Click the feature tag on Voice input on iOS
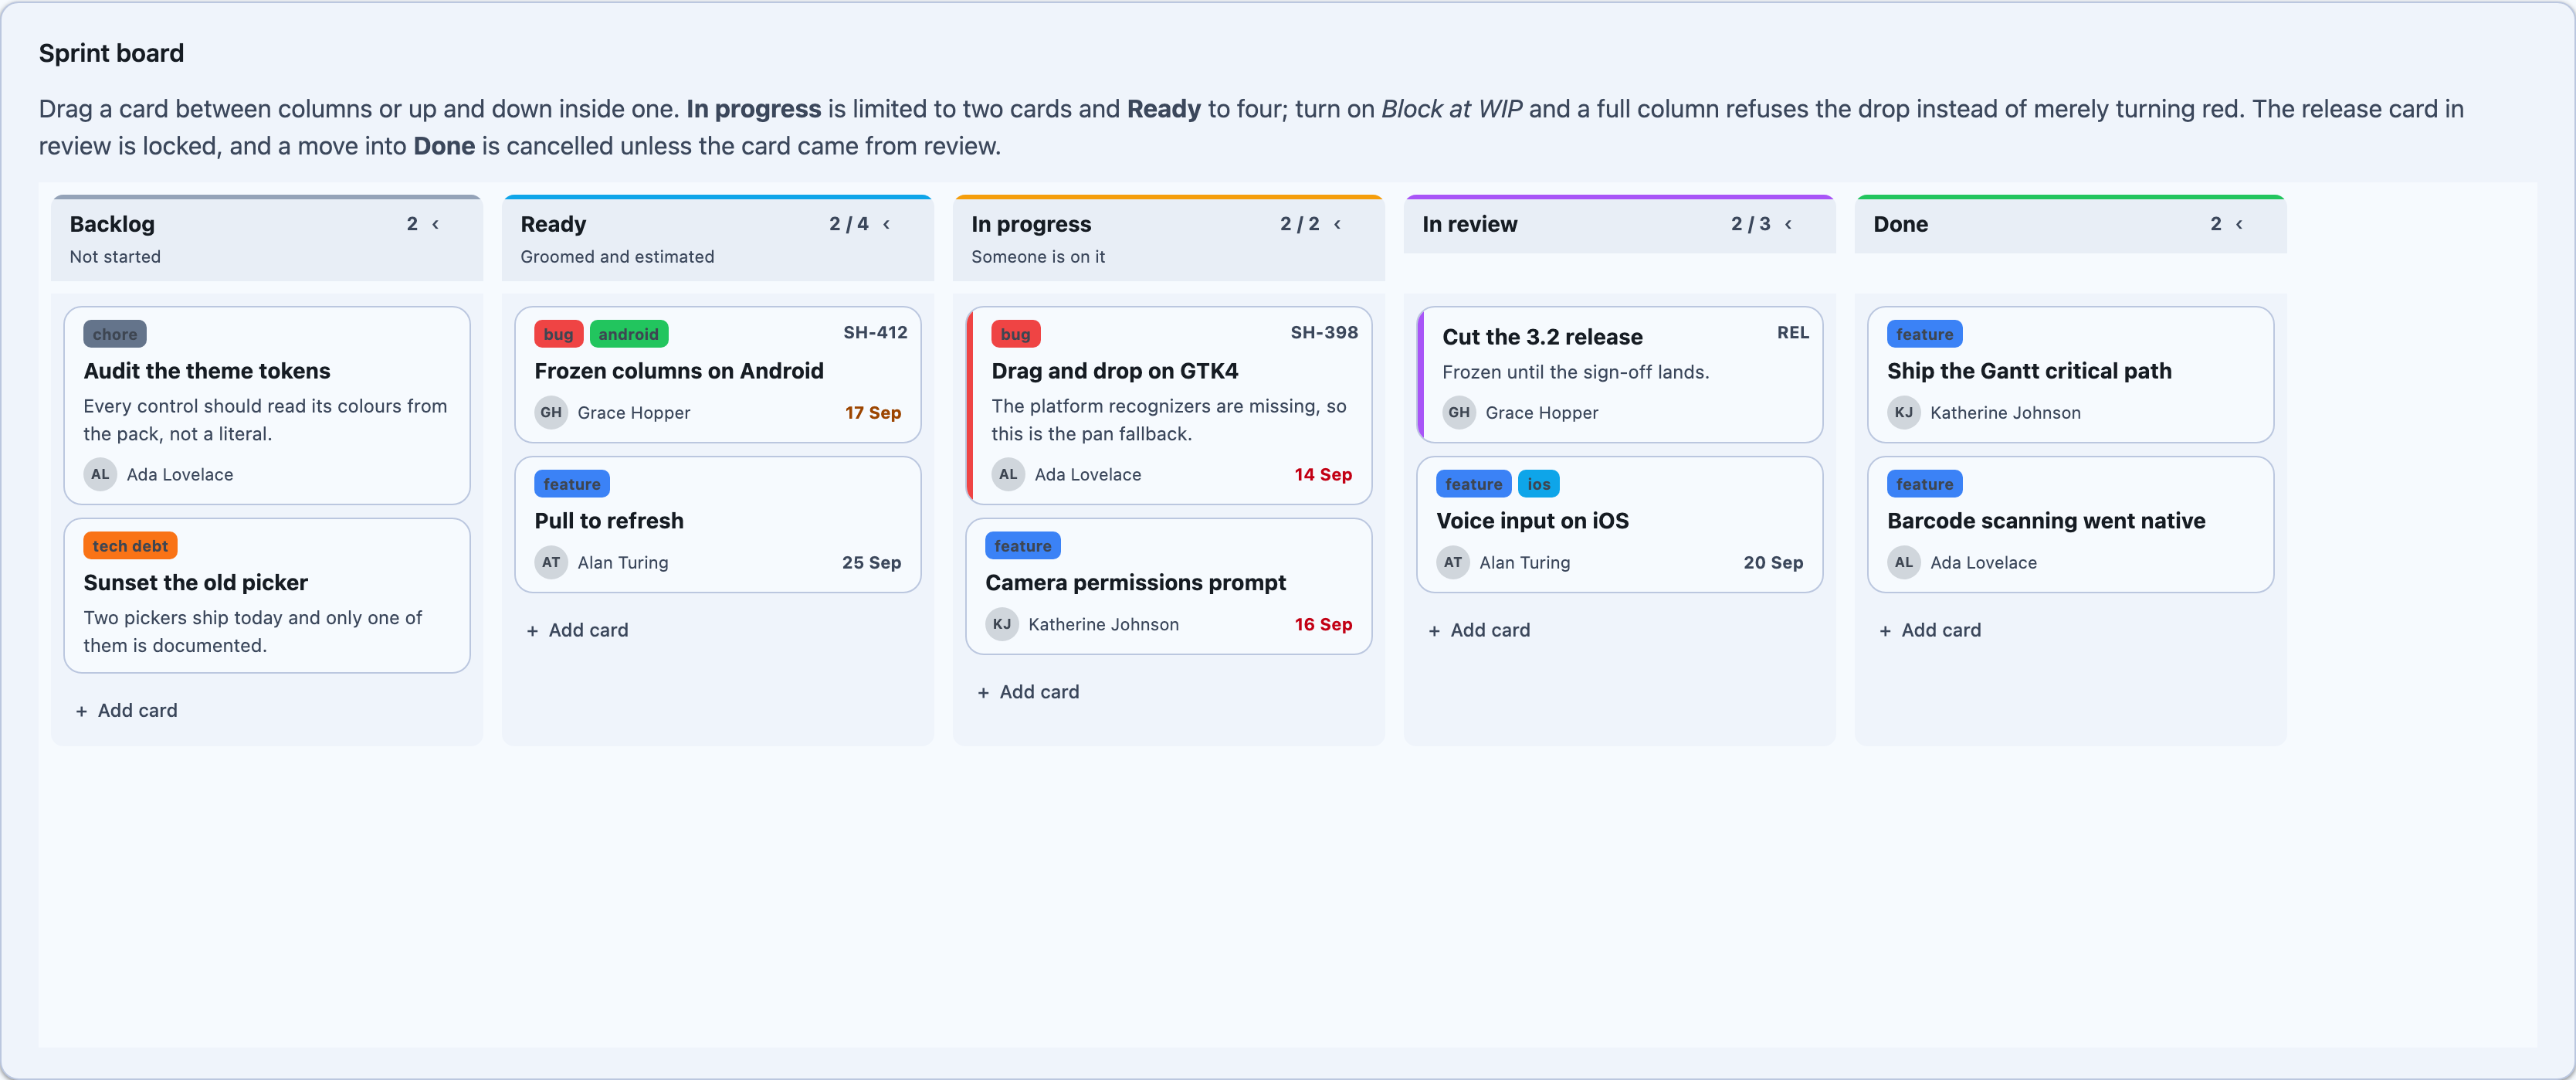Image resolution: width=2576 pixels, height=1080 pixels. [1474, 484]
